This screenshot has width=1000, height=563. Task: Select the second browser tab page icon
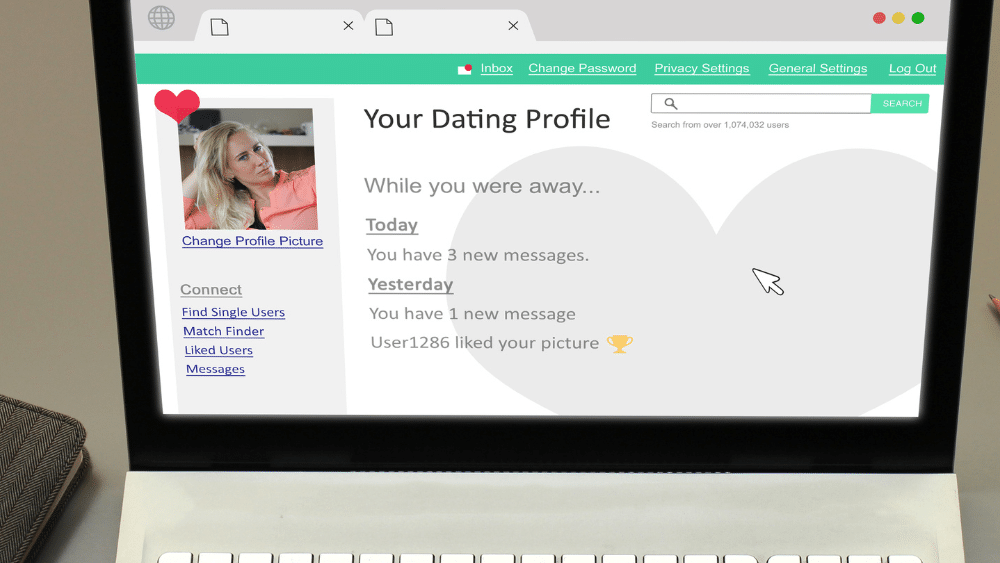[384, 27]
